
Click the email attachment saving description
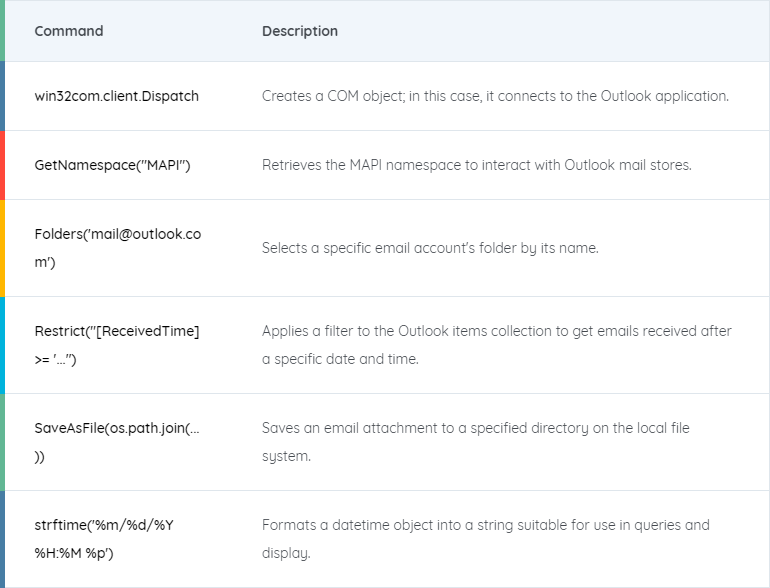475,442
